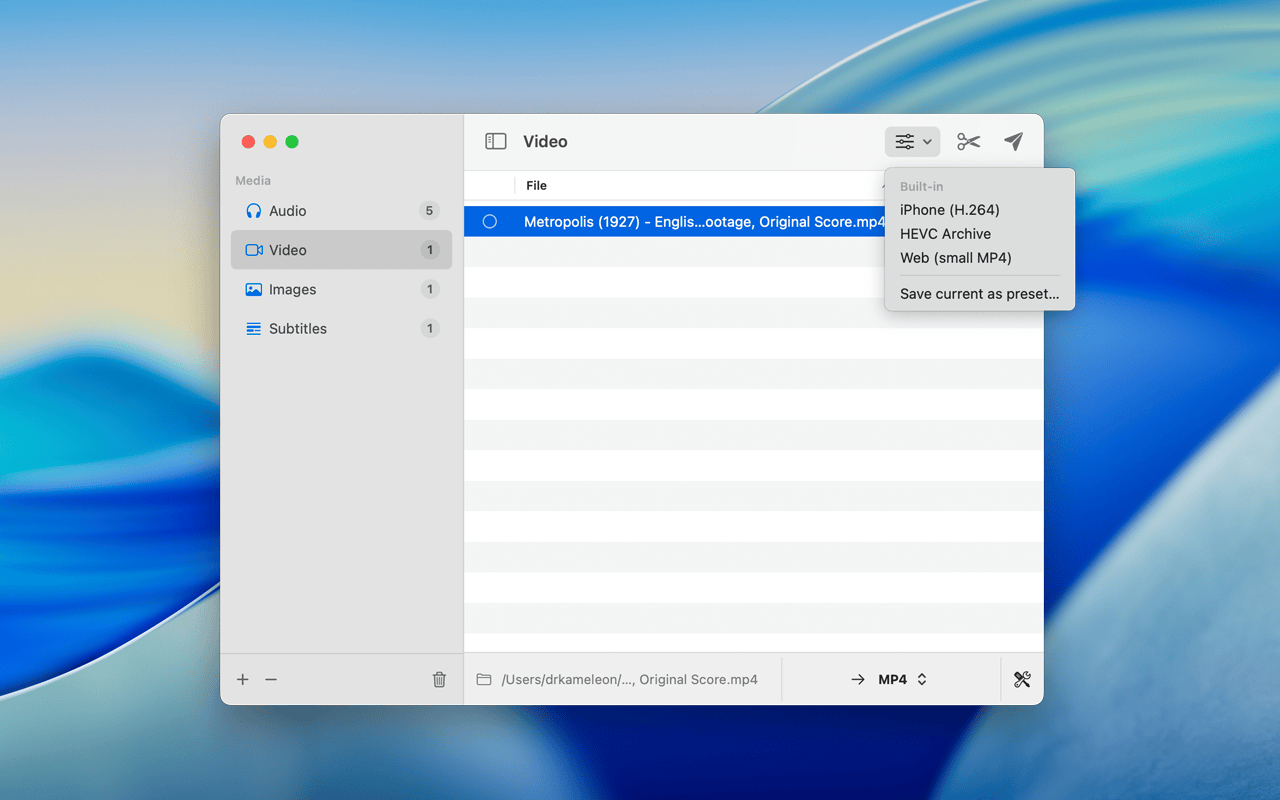Image resolution: width=1280 pixels, height=800 pixels.
Task: Open the Subtitles media category
Action: 341,329
